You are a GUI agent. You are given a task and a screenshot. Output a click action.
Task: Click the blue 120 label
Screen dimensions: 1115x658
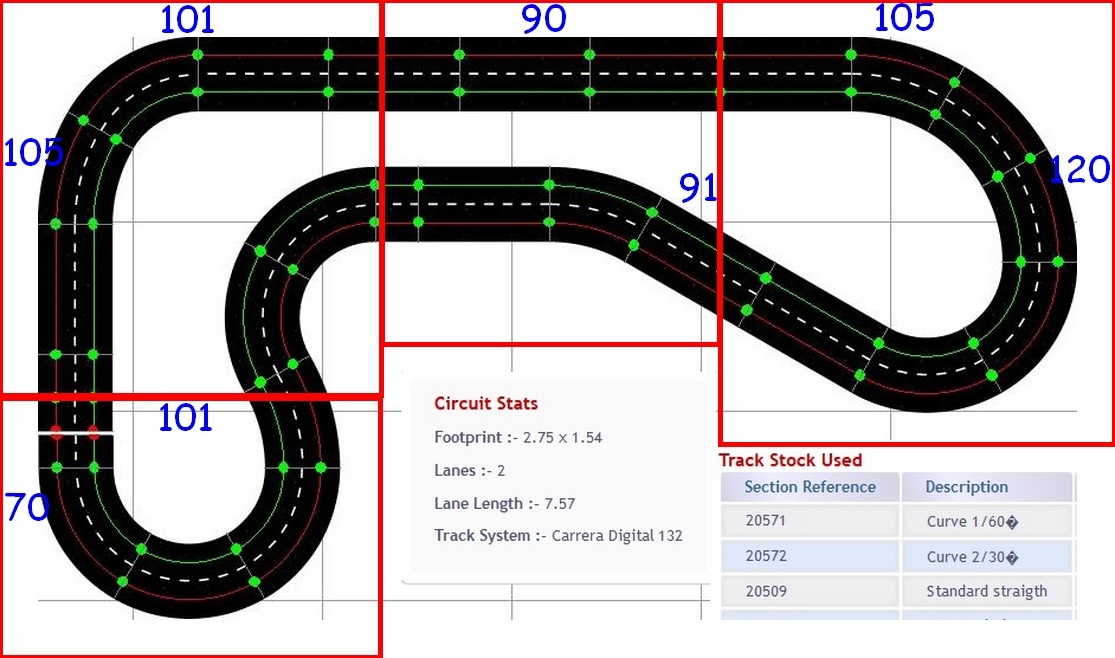[x=1080, y=170]
